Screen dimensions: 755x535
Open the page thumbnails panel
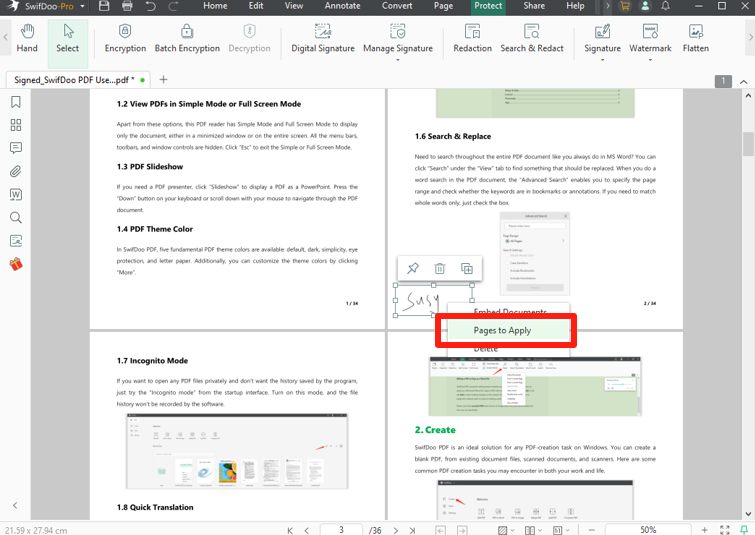[16, 125]
